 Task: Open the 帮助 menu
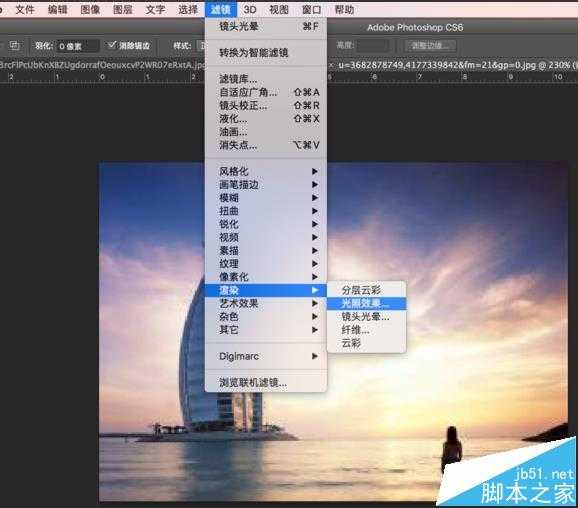click(344, 9)
